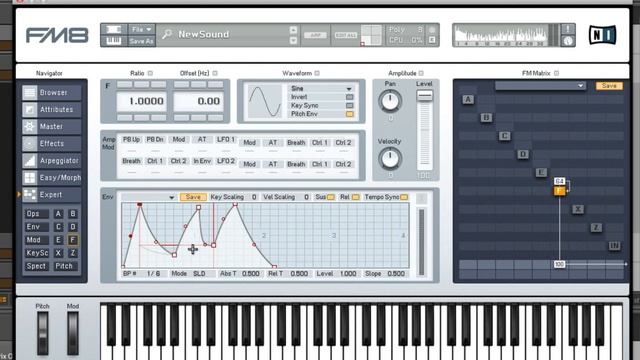
Task: Click the NI logo
Action: [x=602, y=35]
